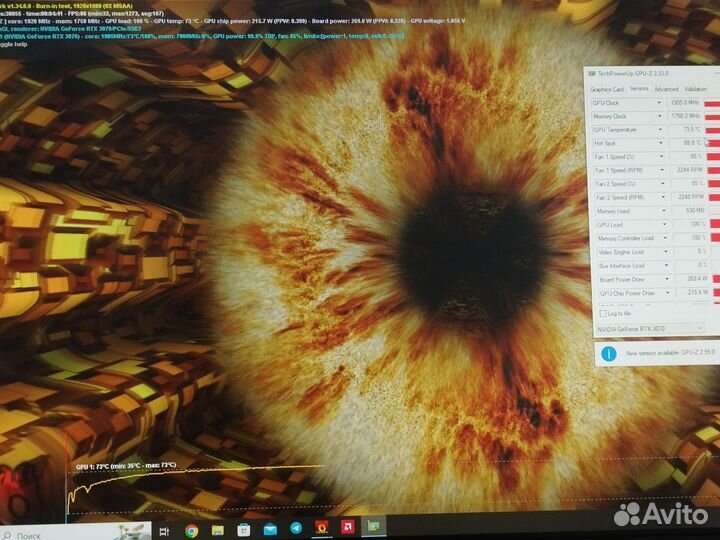Open the GPU Chip Power Draw dropdown
The image size is (720, 540).
(x=668, y=292)
